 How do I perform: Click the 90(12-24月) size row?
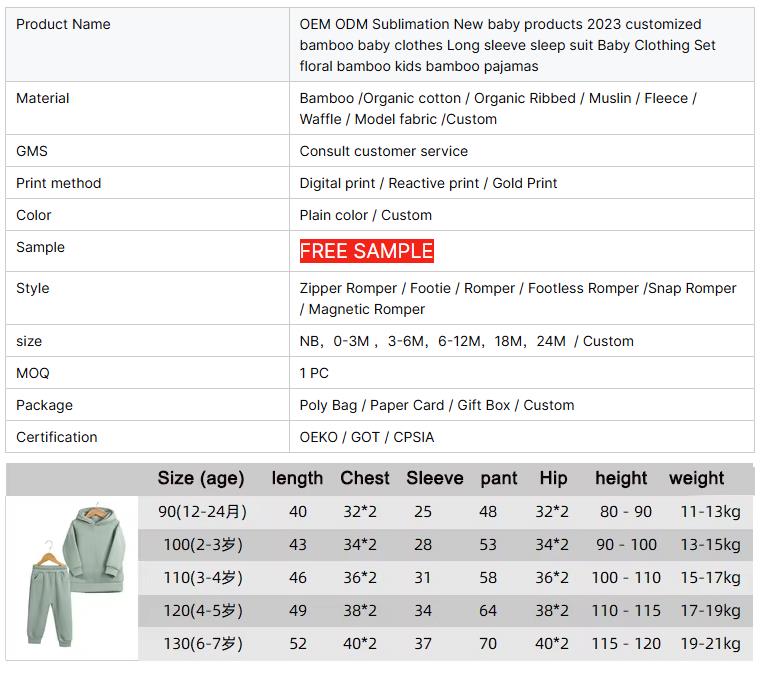click(x=202, y=511)
